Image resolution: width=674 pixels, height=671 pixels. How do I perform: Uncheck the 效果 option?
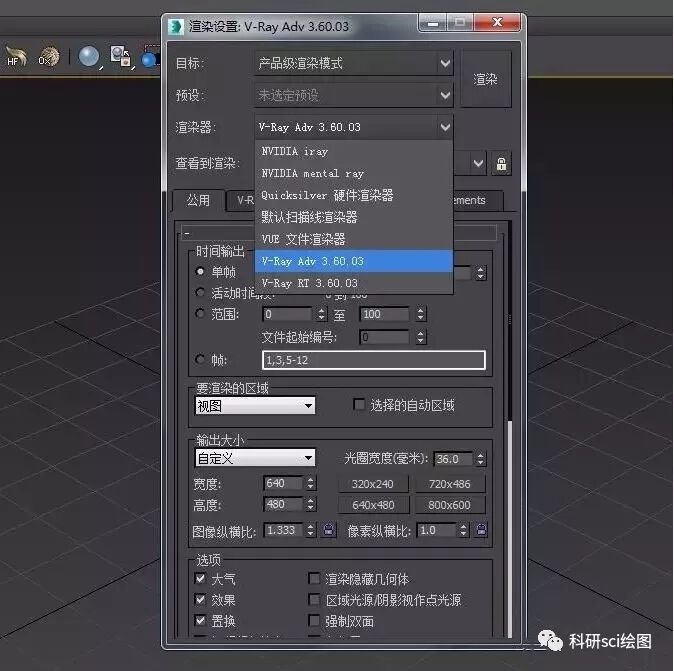200,599
